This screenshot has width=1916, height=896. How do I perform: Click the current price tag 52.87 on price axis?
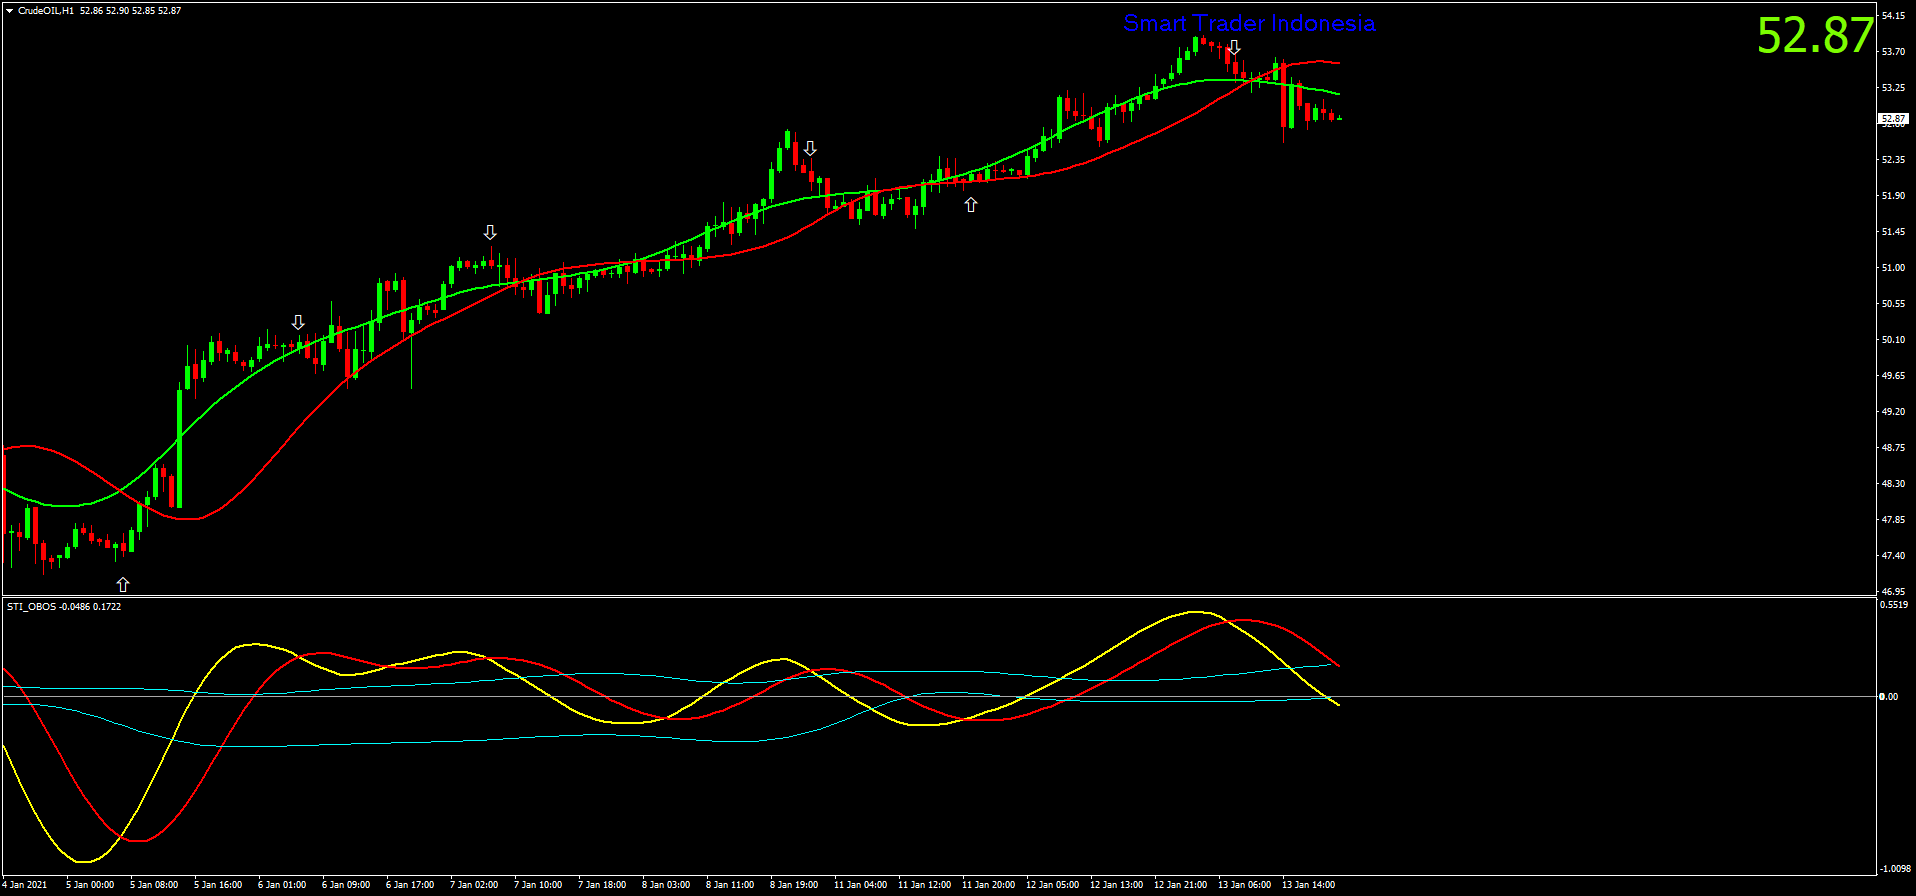[1894, 119]
